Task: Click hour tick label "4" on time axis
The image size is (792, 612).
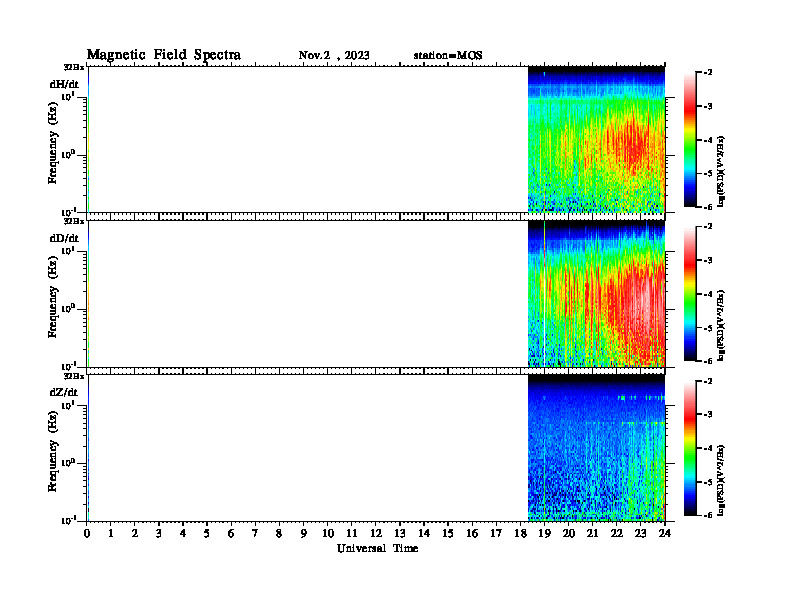Action: 183,534
